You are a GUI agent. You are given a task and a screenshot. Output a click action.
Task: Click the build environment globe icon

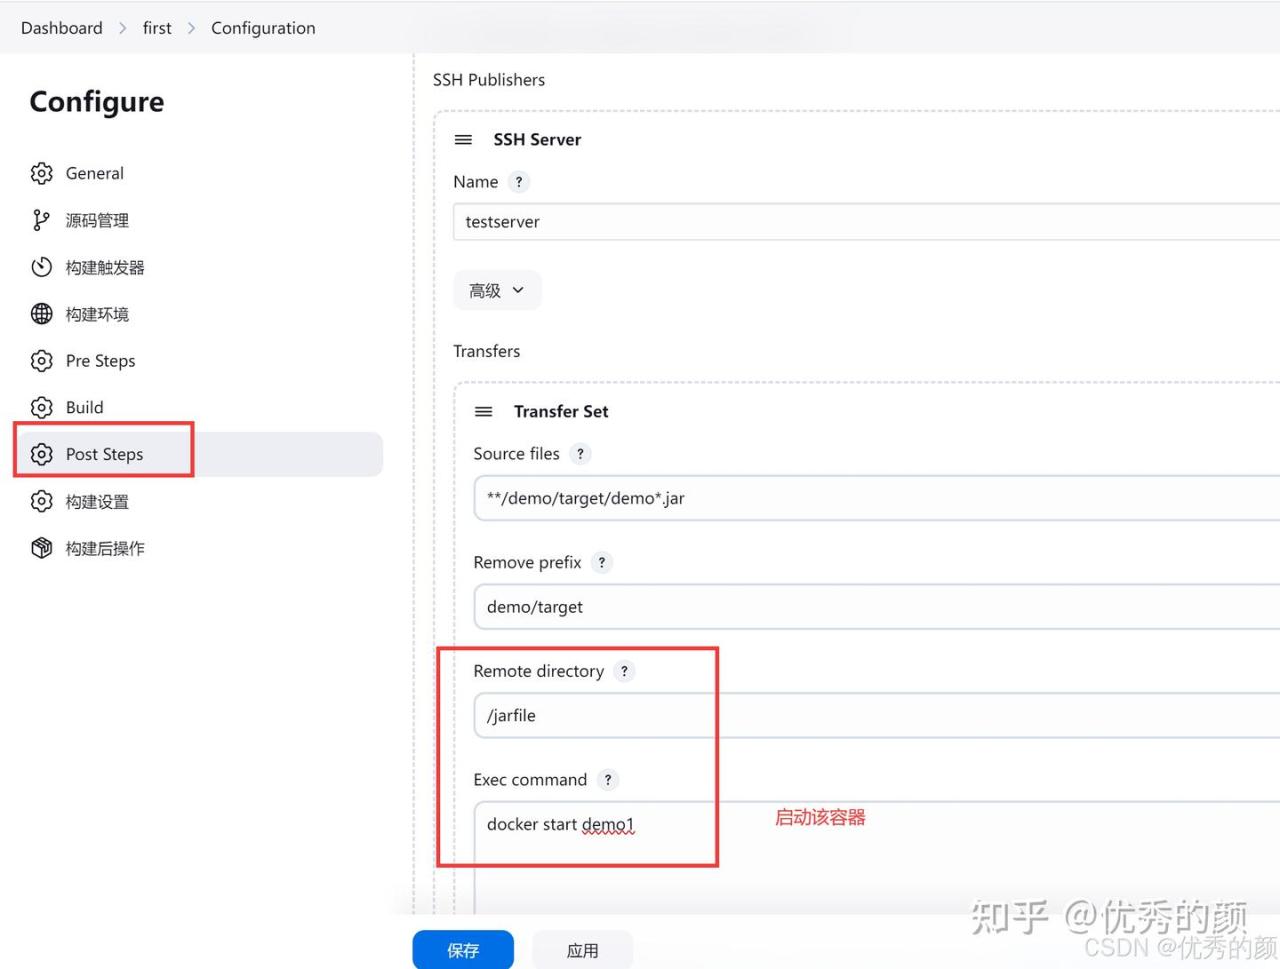pyautogui.click(x=41, y=314)
